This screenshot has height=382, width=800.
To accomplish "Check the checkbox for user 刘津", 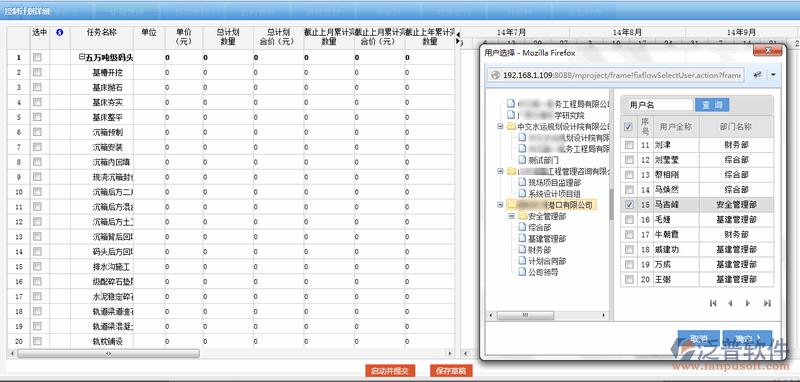I will pos(629,145).
